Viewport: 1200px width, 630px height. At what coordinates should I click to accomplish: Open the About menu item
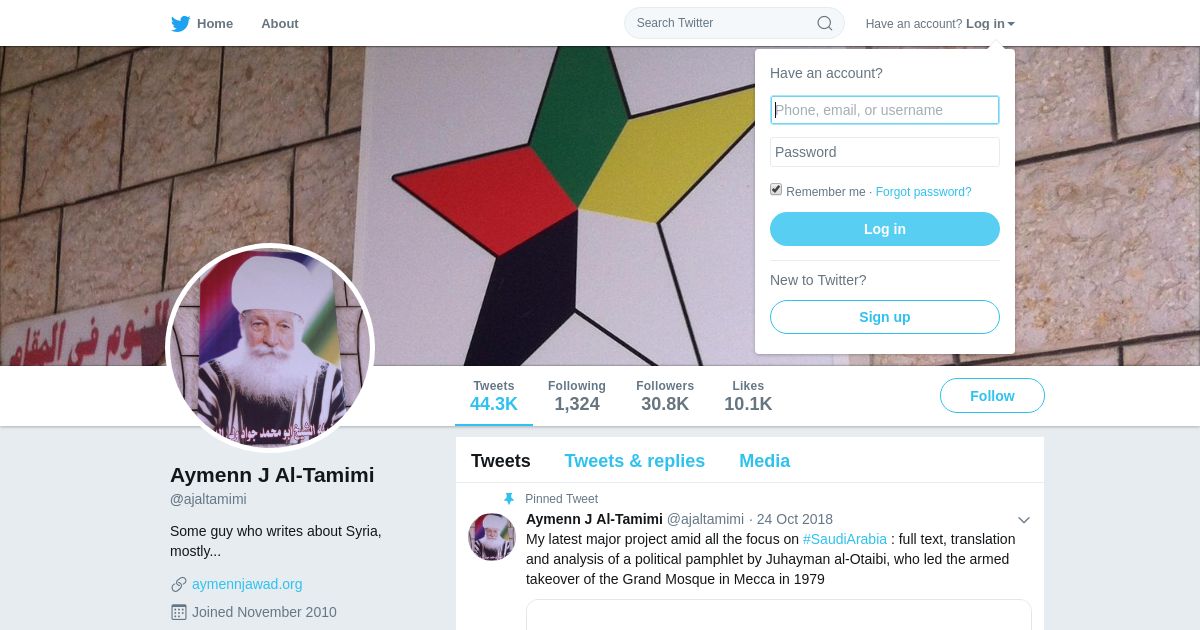tap(280, 24)
